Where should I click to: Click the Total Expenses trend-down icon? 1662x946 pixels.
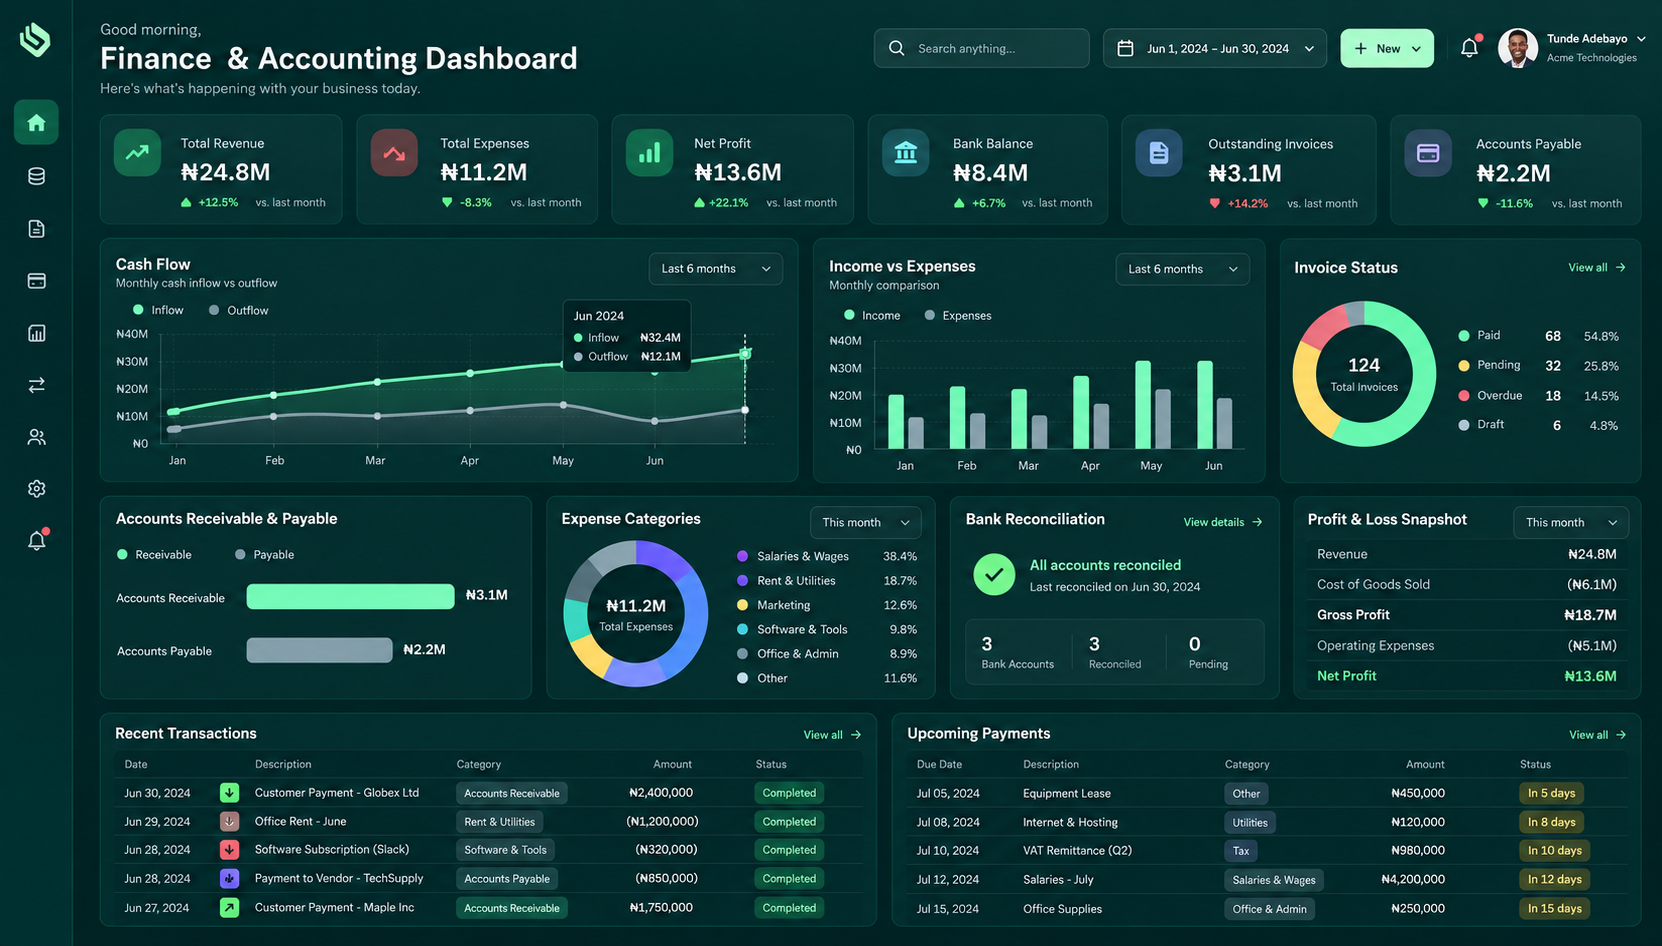pos(394,153)
